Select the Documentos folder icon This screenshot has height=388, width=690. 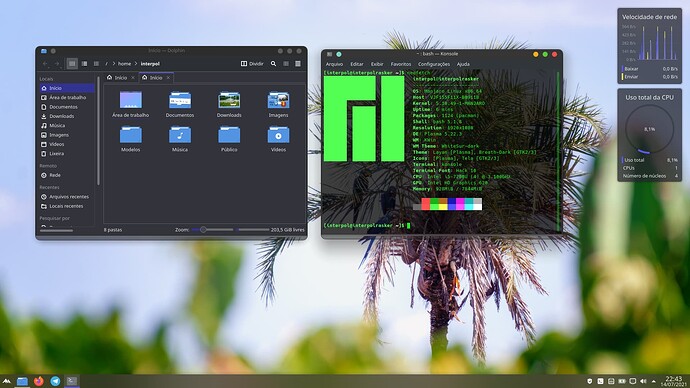(x=180, y=100)
